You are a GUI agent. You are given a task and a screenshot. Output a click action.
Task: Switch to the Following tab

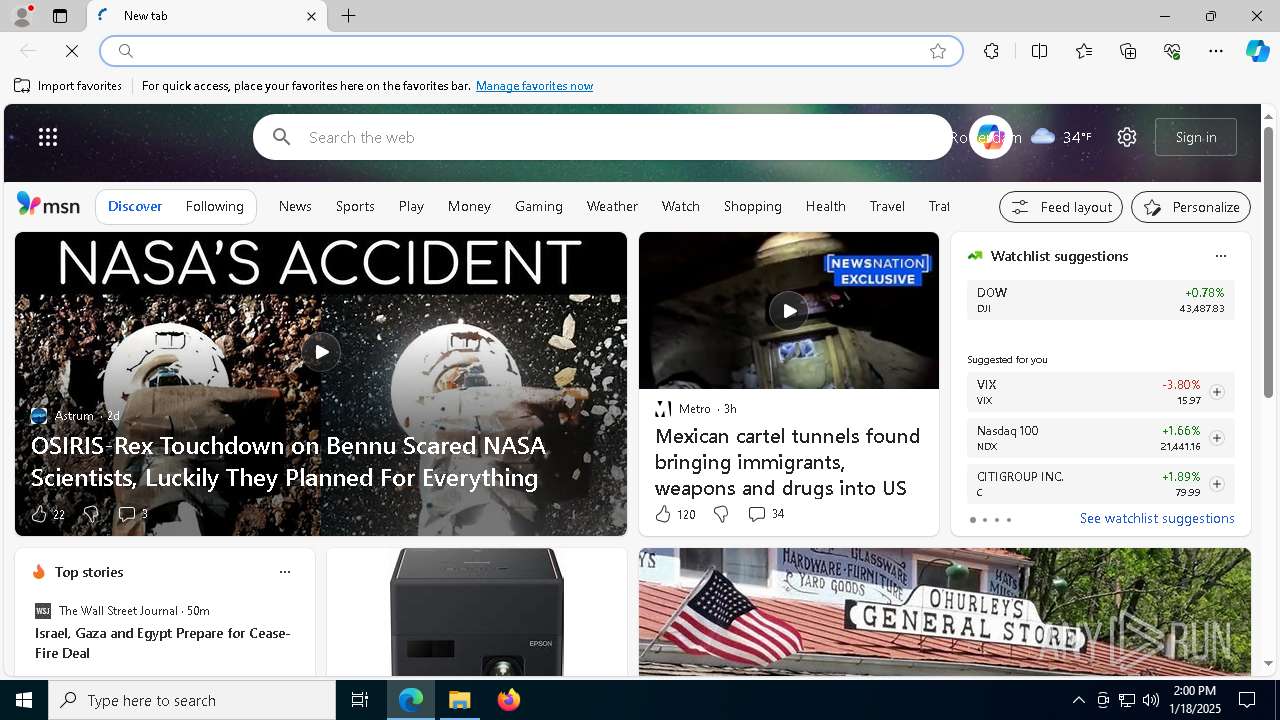pyautogui.click(x=215, y=206)
